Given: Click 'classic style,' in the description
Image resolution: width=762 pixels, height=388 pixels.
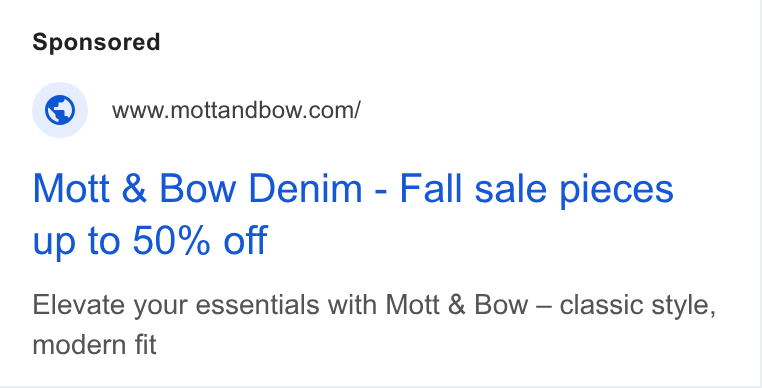Looking at the screenshot, I should (x=638, y=306).
